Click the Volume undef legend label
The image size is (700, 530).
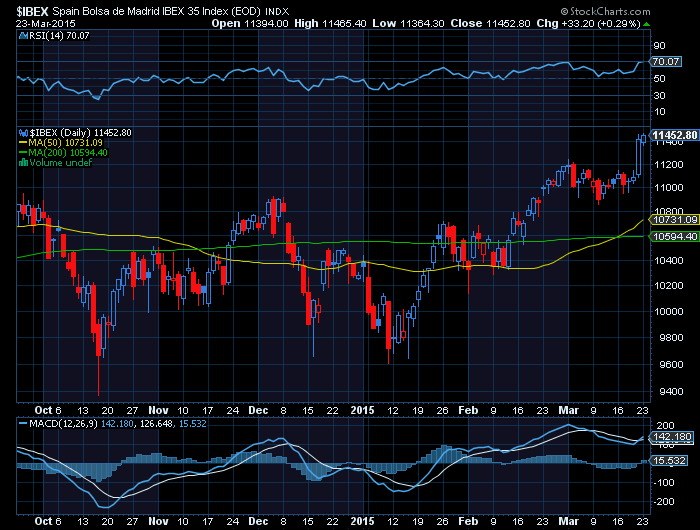(60, 163)
